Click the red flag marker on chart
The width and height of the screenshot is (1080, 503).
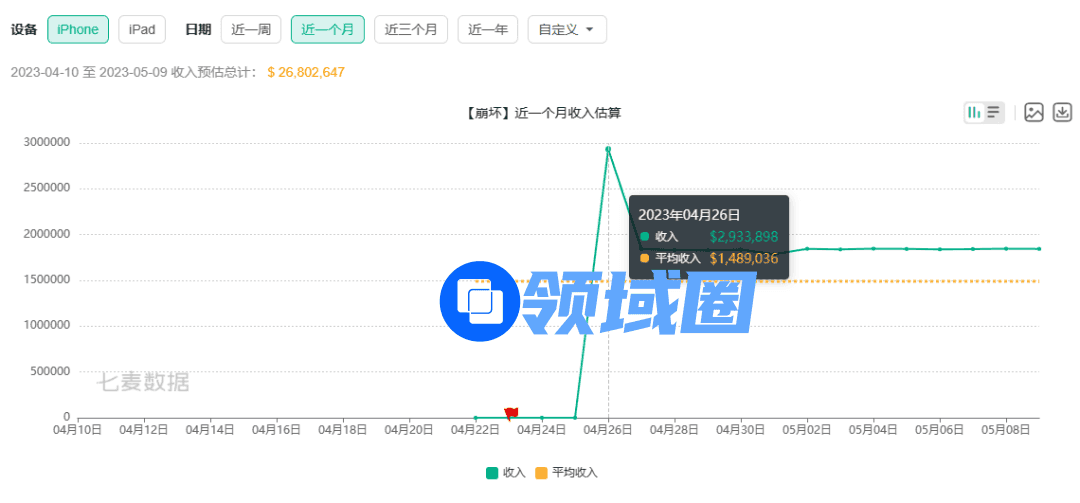click(x=512, y=413)
